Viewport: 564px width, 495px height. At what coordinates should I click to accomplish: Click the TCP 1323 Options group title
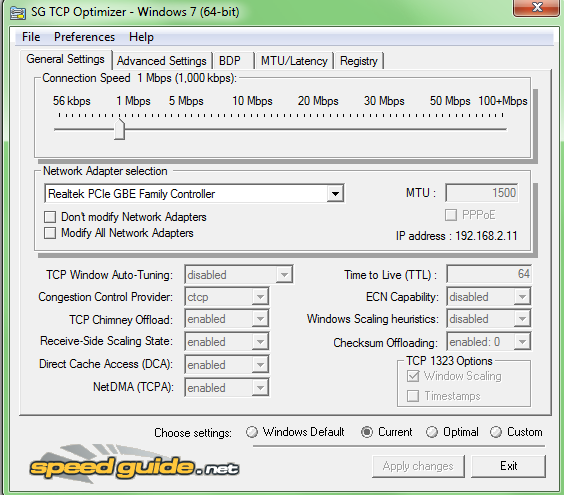click(x=449, y=361)
